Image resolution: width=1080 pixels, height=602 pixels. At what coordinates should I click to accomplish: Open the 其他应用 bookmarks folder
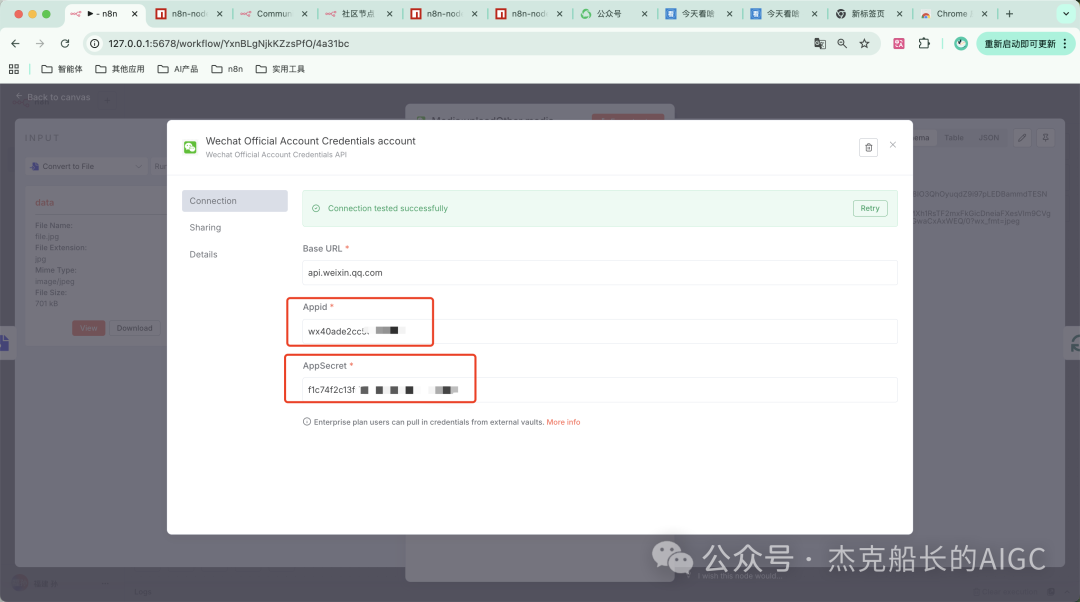click(120, 69)
